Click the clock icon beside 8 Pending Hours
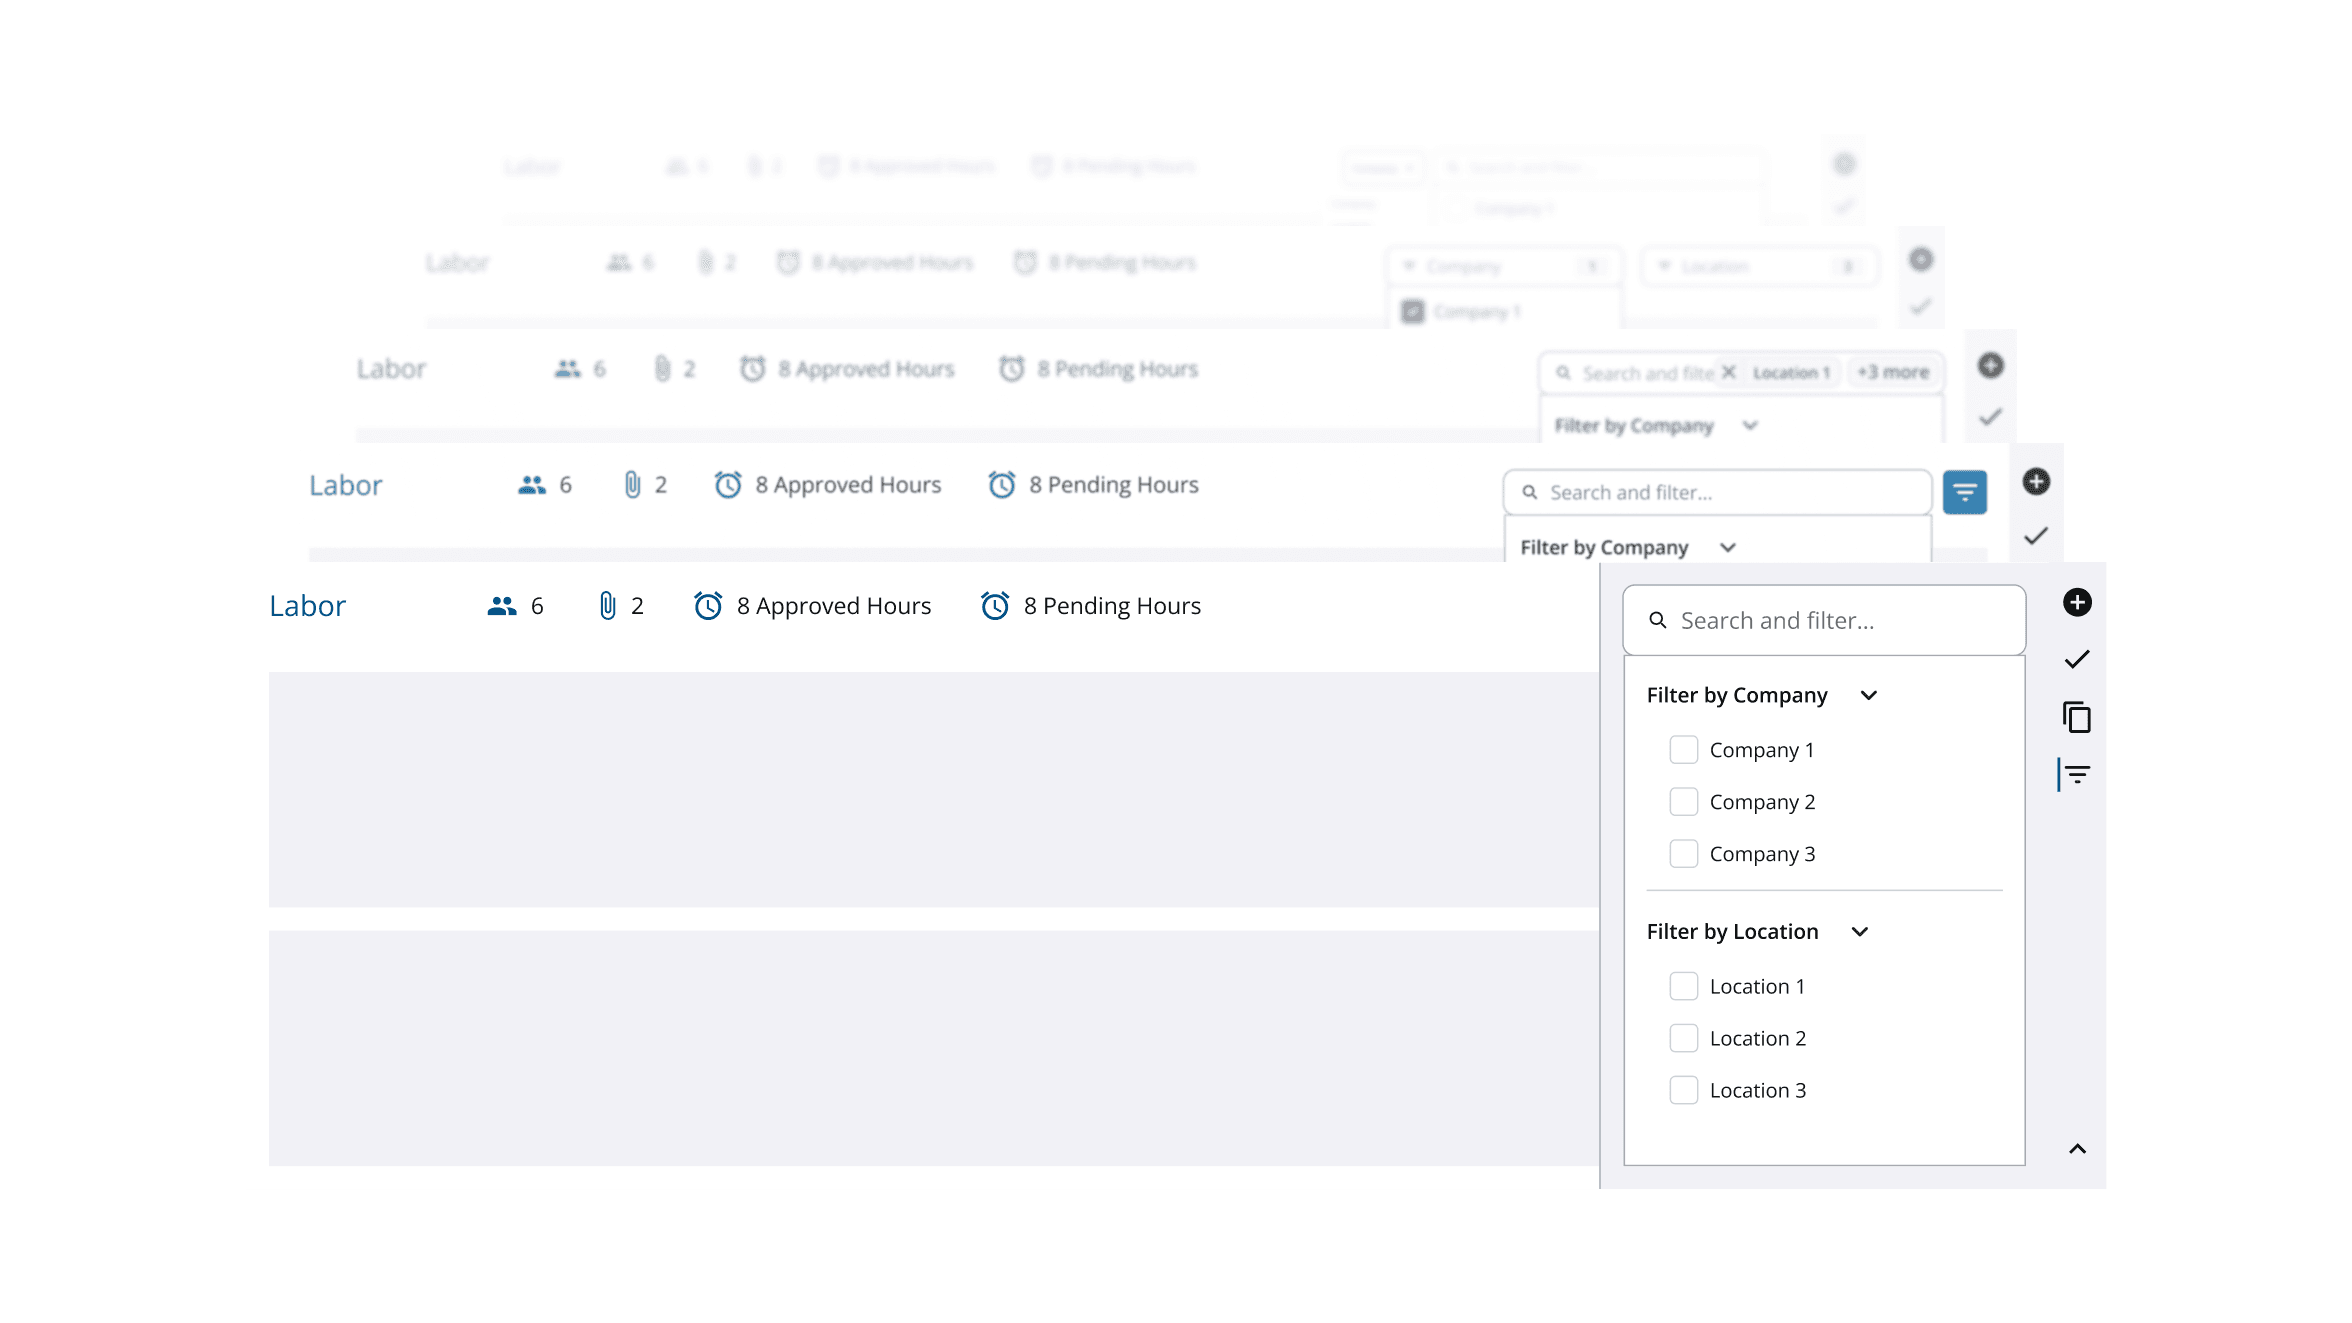Viewport: 2352px width, 1323px height. (x=995, y=606)
